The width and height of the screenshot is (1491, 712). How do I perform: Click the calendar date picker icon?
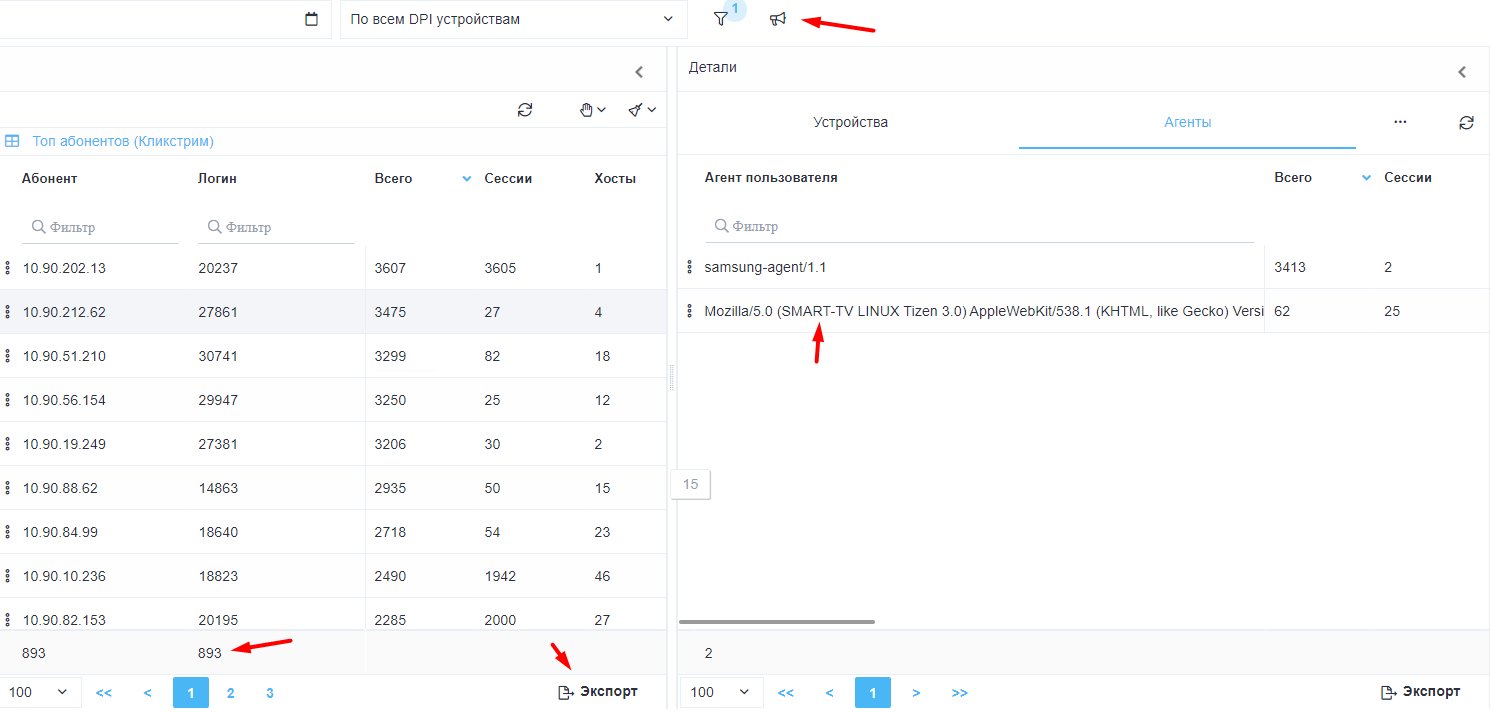click(x=311, y=19)
